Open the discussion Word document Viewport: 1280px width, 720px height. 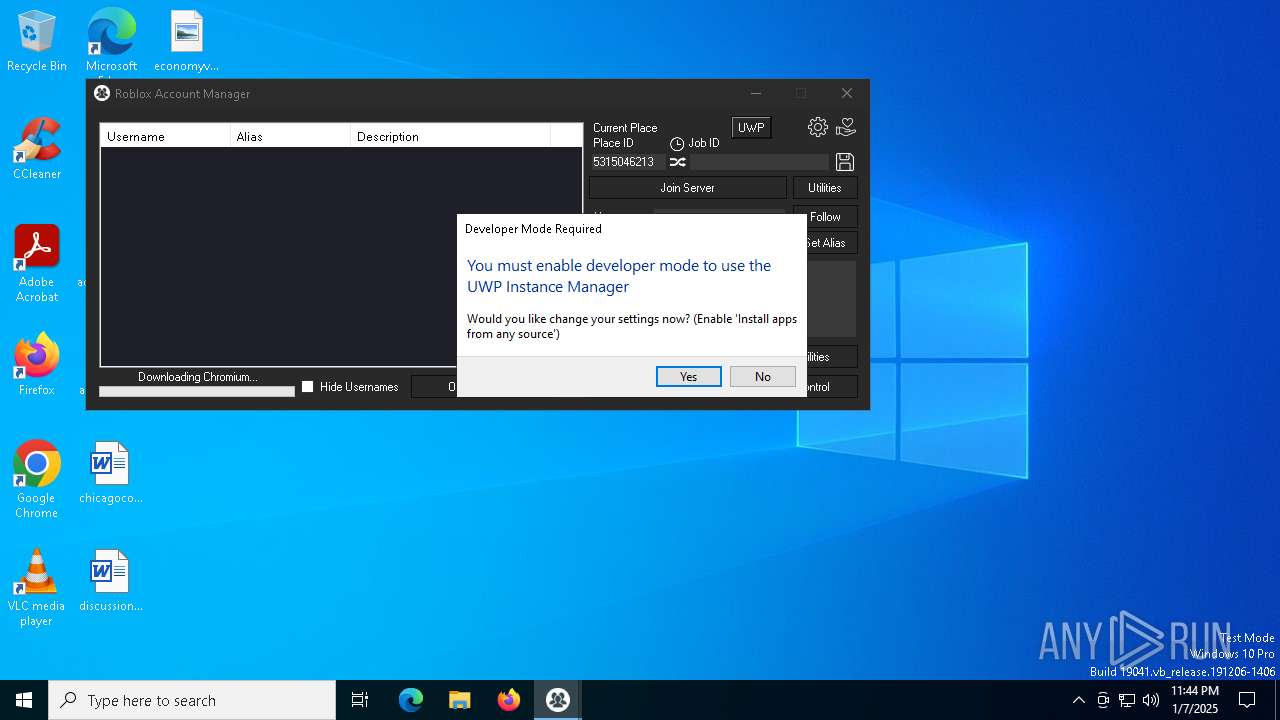point(110,581)
